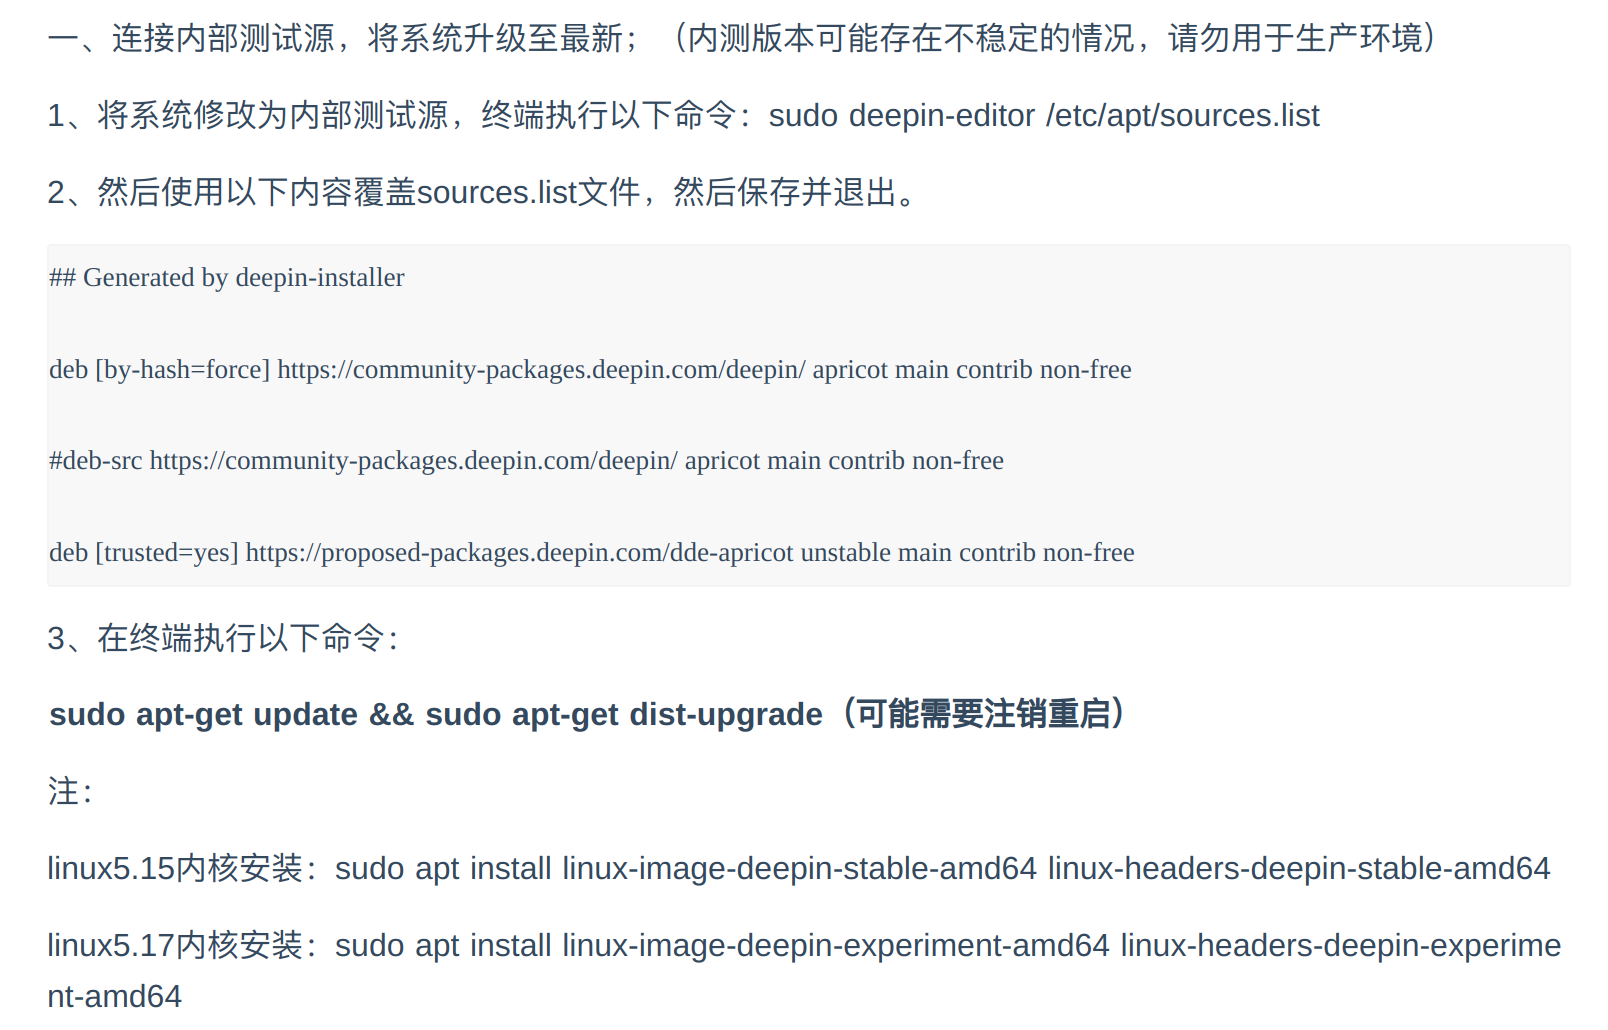Click the "deb [by-hash=force]" prefix text
This screenshot has width=1608, height=1030.
tap(160, 369)
